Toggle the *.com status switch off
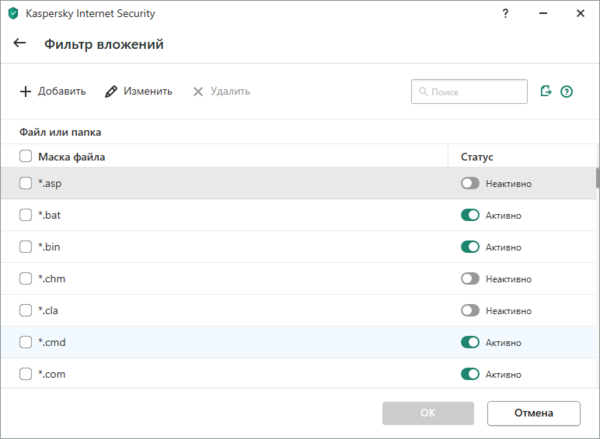The image size is (600, 439). (470, 374)
